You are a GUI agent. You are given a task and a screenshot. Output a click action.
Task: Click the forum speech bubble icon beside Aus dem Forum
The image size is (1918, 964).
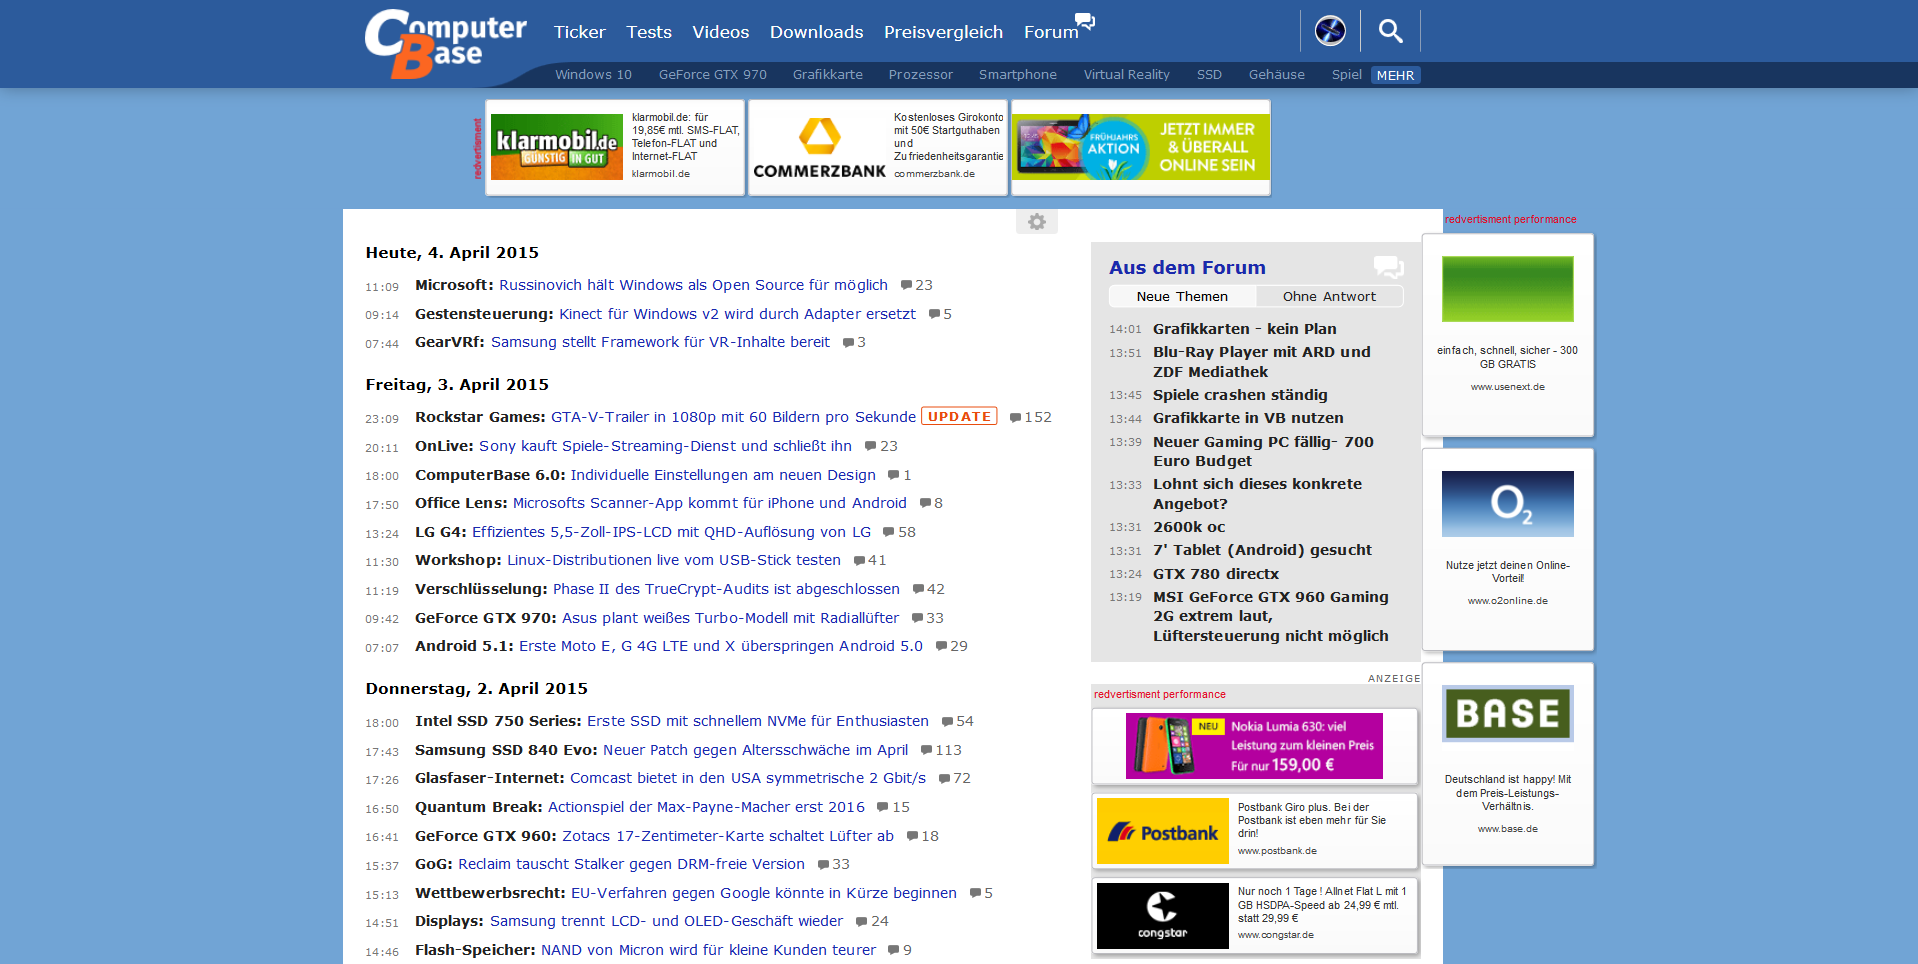point(1388,267)
